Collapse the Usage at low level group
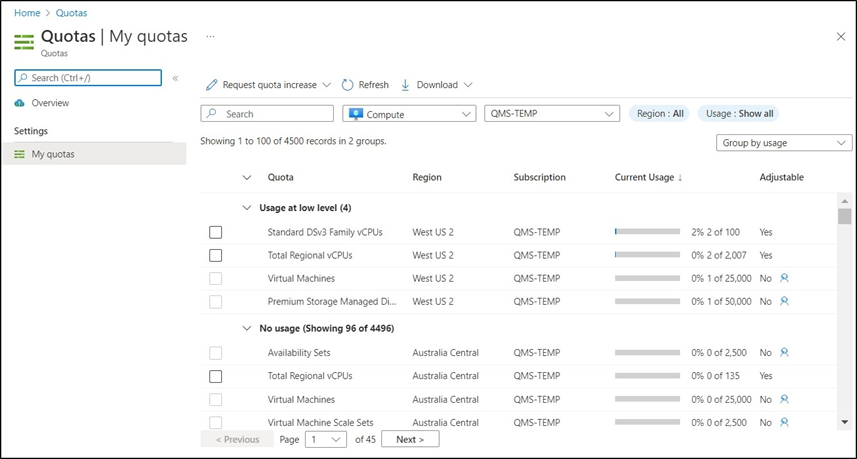 click(247, 208)
